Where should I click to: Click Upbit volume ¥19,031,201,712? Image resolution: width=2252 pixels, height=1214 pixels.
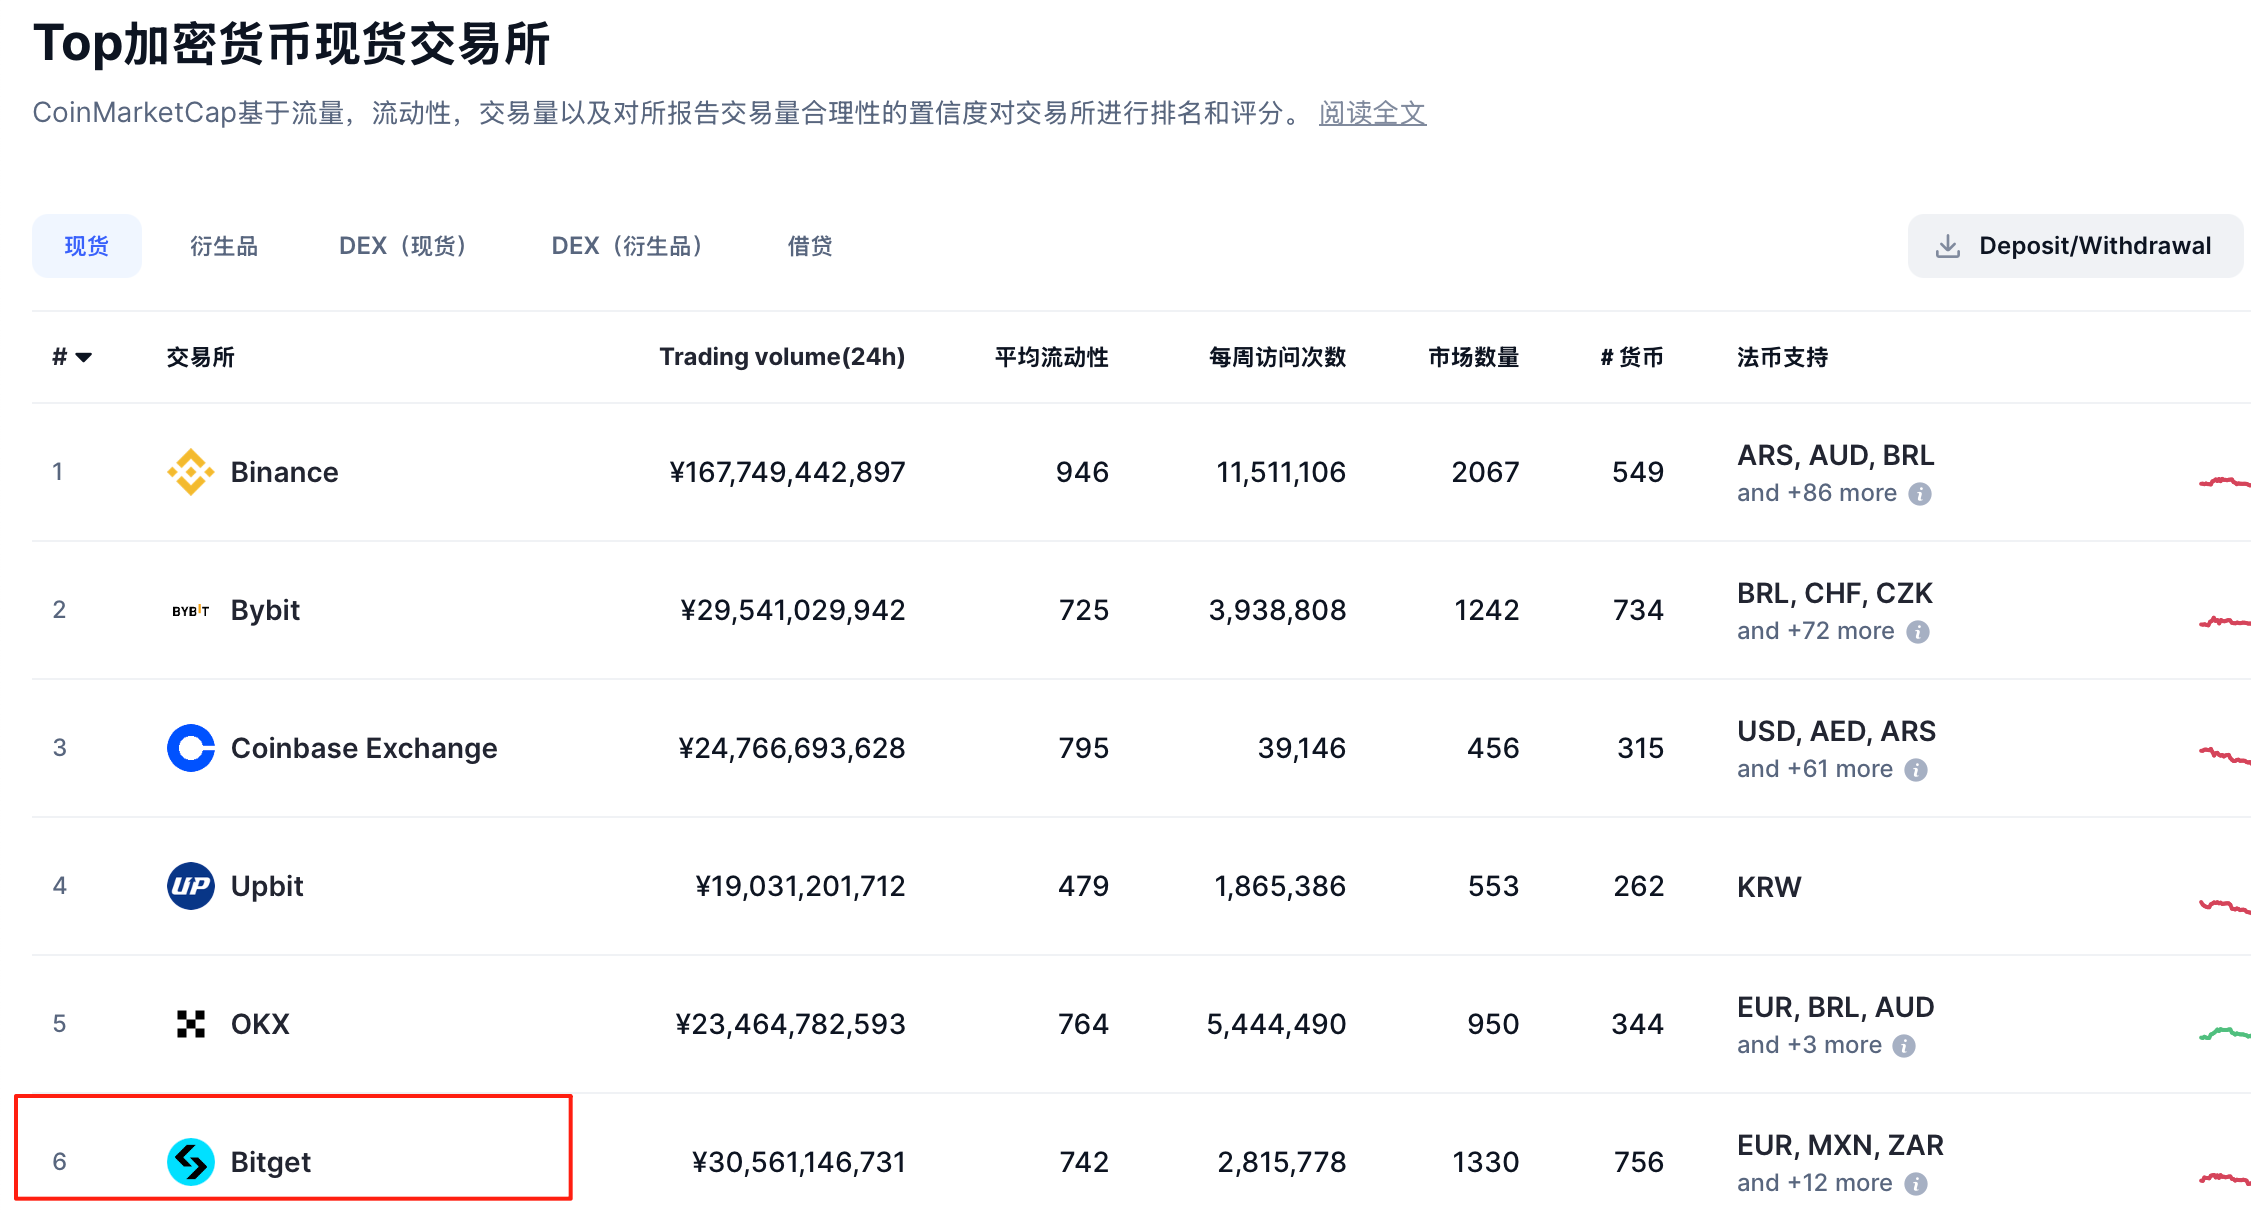(x=800, y=886)
